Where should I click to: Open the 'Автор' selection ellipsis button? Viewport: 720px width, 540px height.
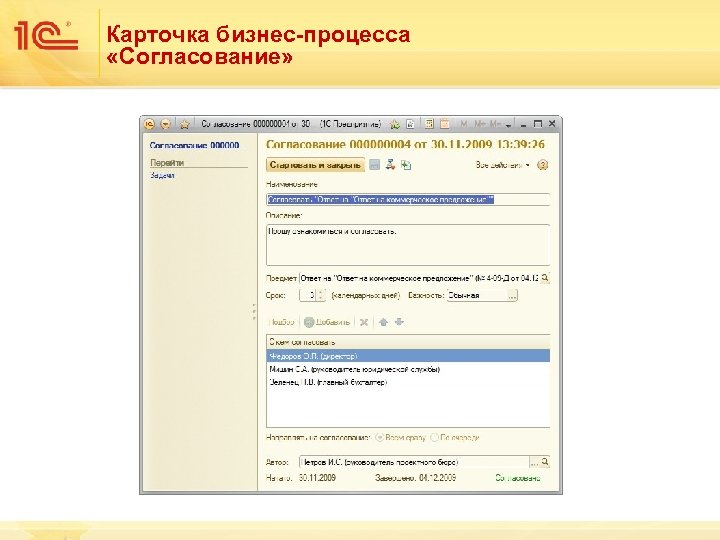coord(534,462)
